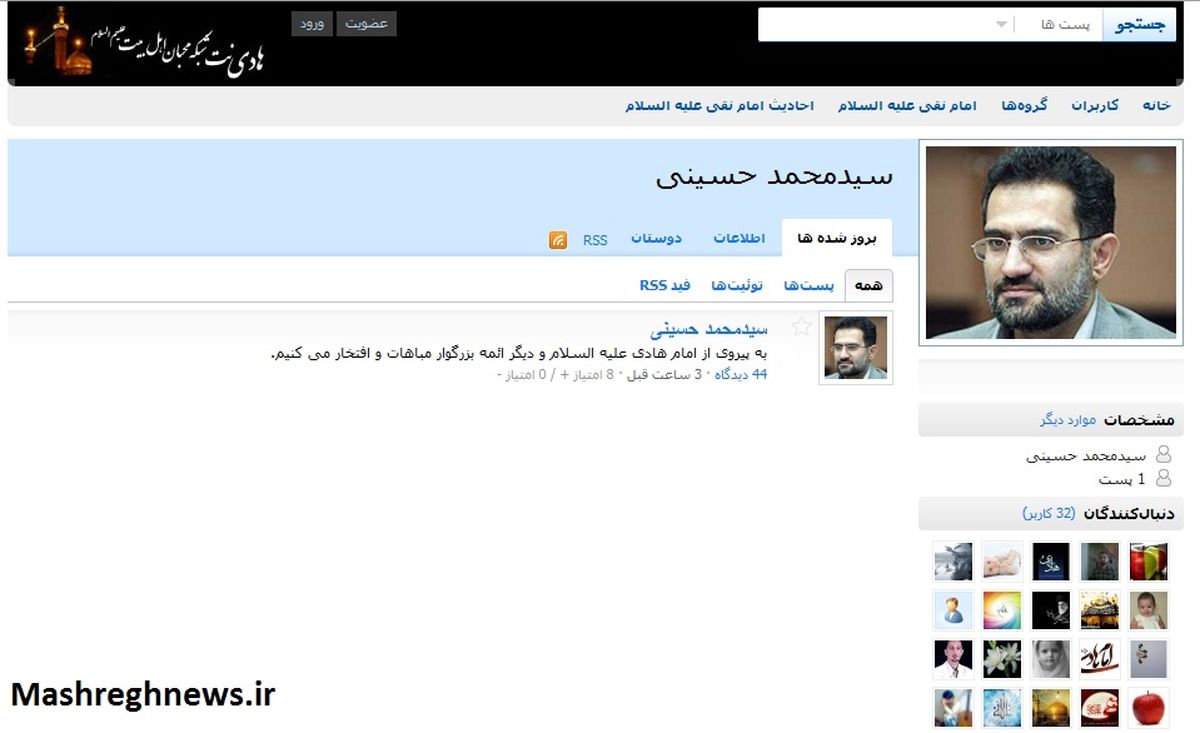Screen dimensions: 1200x733
Task: Click the موارد دیگر link
Action: (1068, 420)
